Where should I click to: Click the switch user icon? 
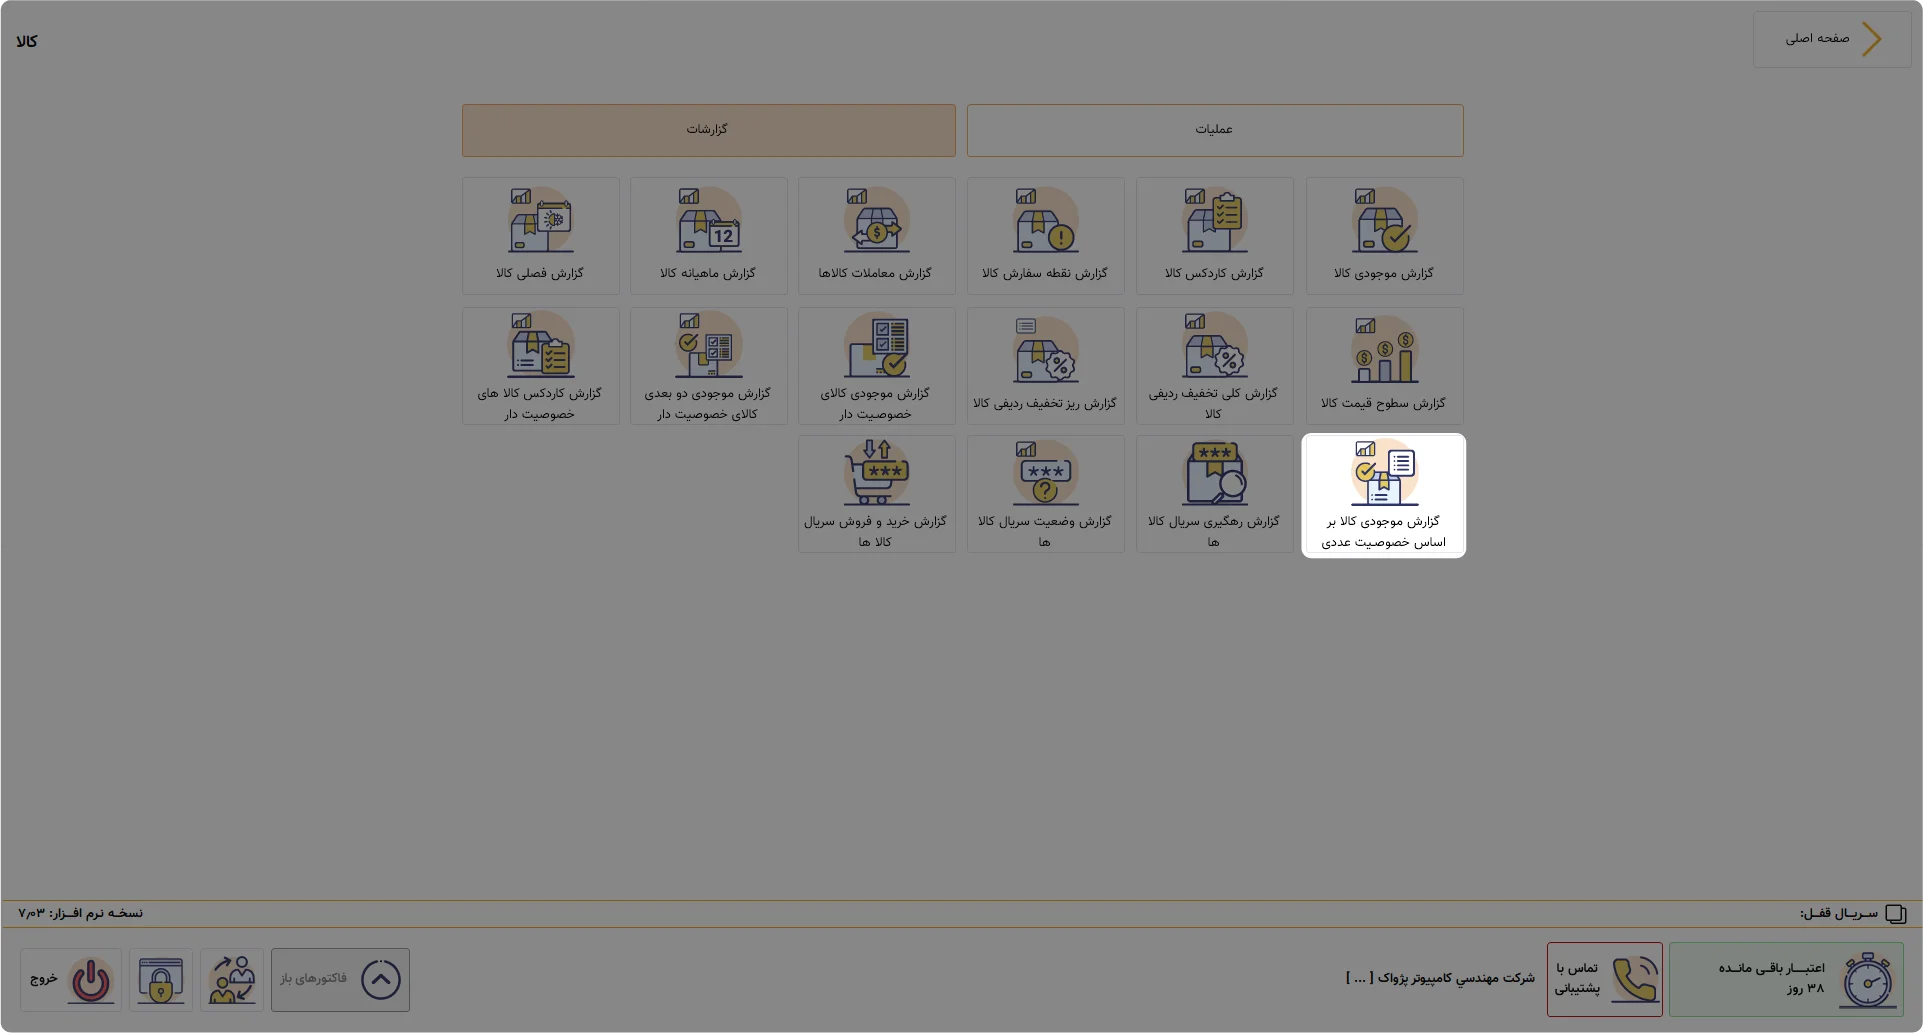[x=232, y=979]
